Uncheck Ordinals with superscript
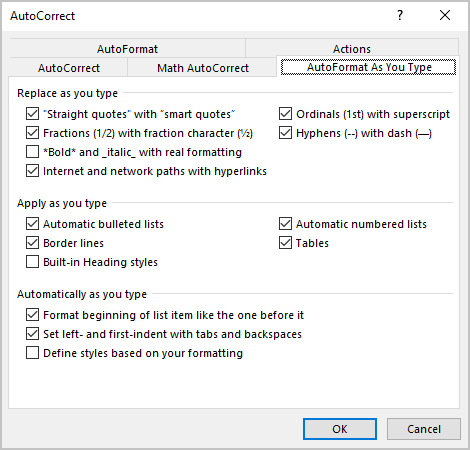 [285, 114]
